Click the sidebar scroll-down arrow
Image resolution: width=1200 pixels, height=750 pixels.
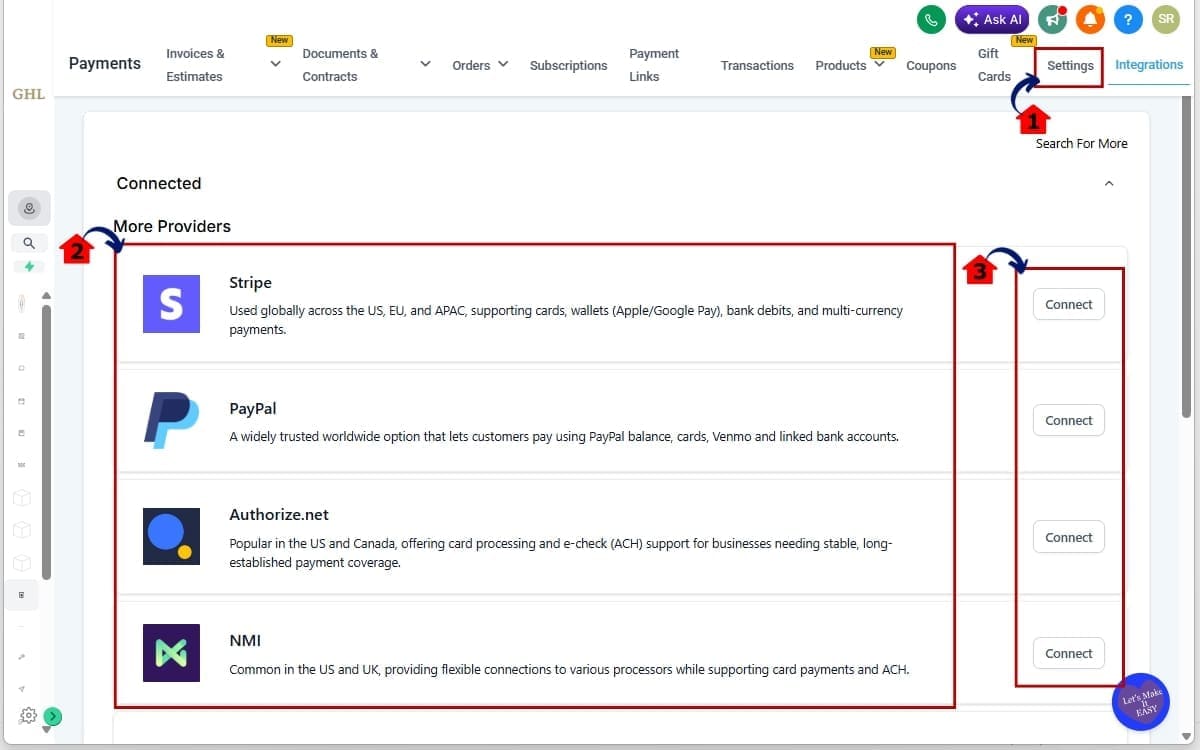pyautogui.click(x=46, y=730)
